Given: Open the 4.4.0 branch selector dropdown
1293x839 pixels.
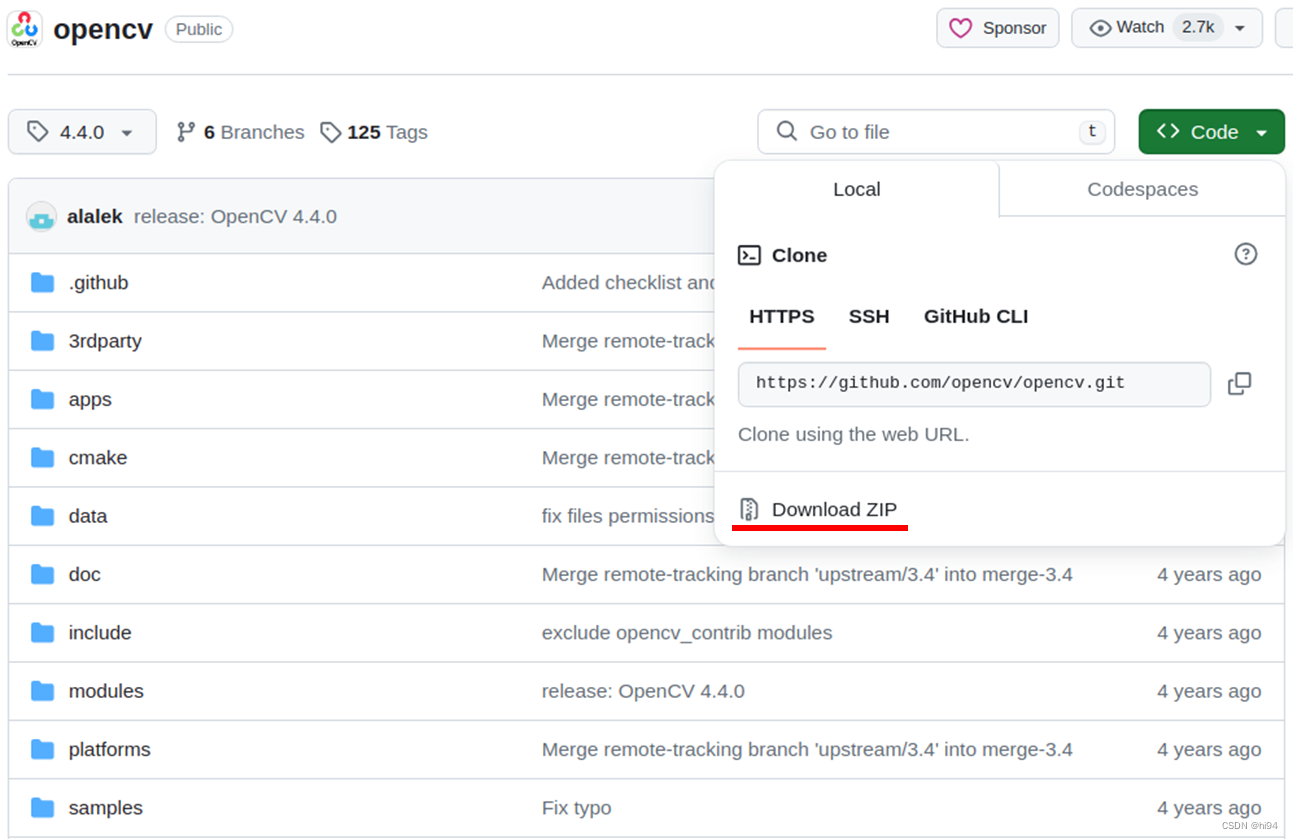Looking at the screenshot, I should pos(82,131).
